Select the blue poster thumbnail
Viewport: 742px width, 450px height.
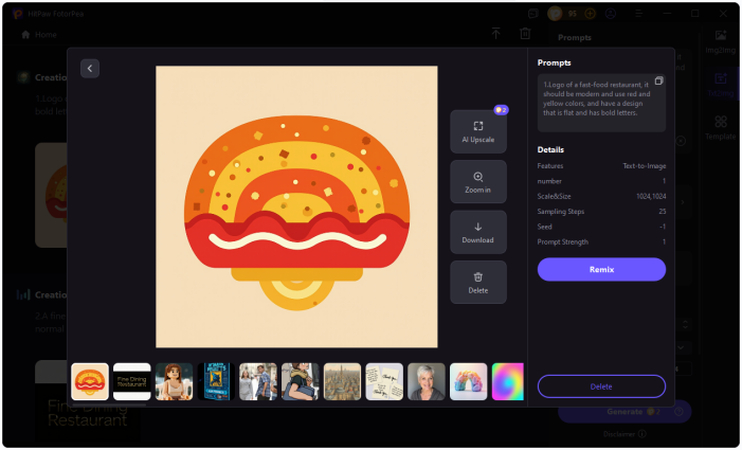(216, 381)
